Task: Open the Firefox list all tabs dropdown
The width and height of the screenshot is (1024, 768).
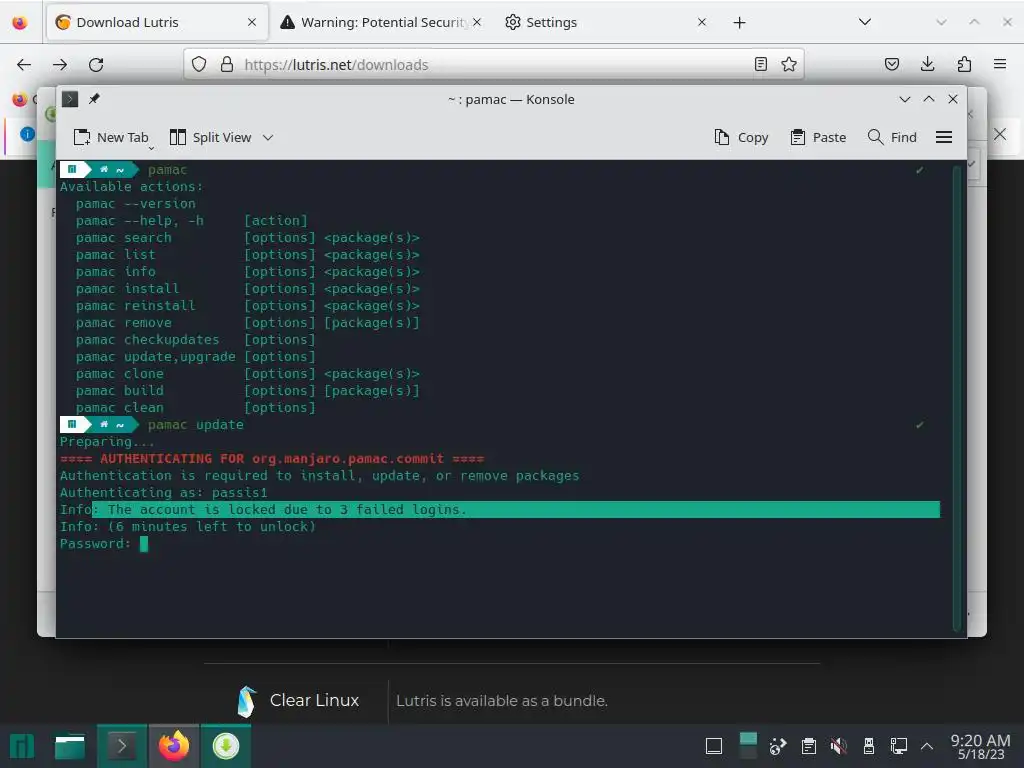Action: pyautogui.click(x=865, y=22)
